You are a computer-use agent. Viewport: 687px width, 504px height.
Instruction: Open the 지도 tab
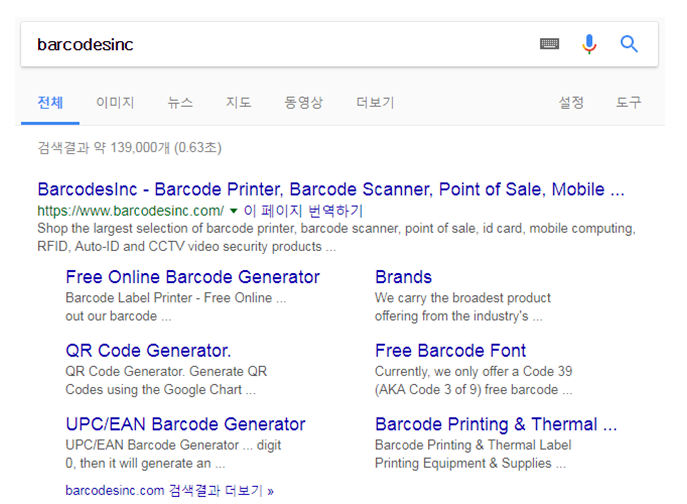pos(238,103)
